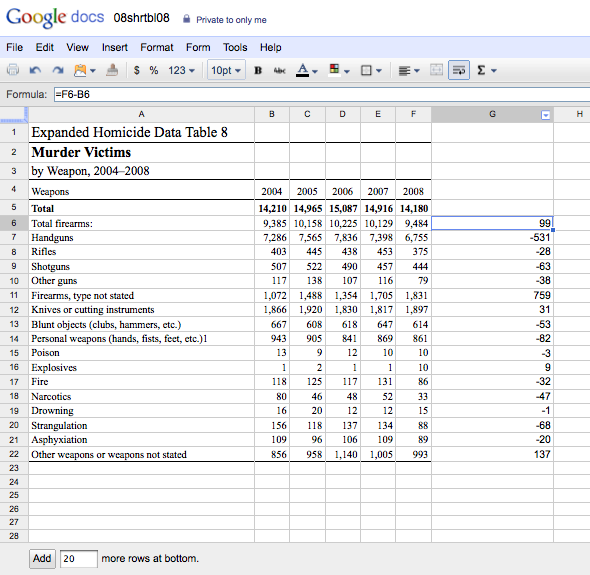Select the 'Other weapons or weapons not stated' cell
Screen dimensions: 590x575
coord(141,454)
